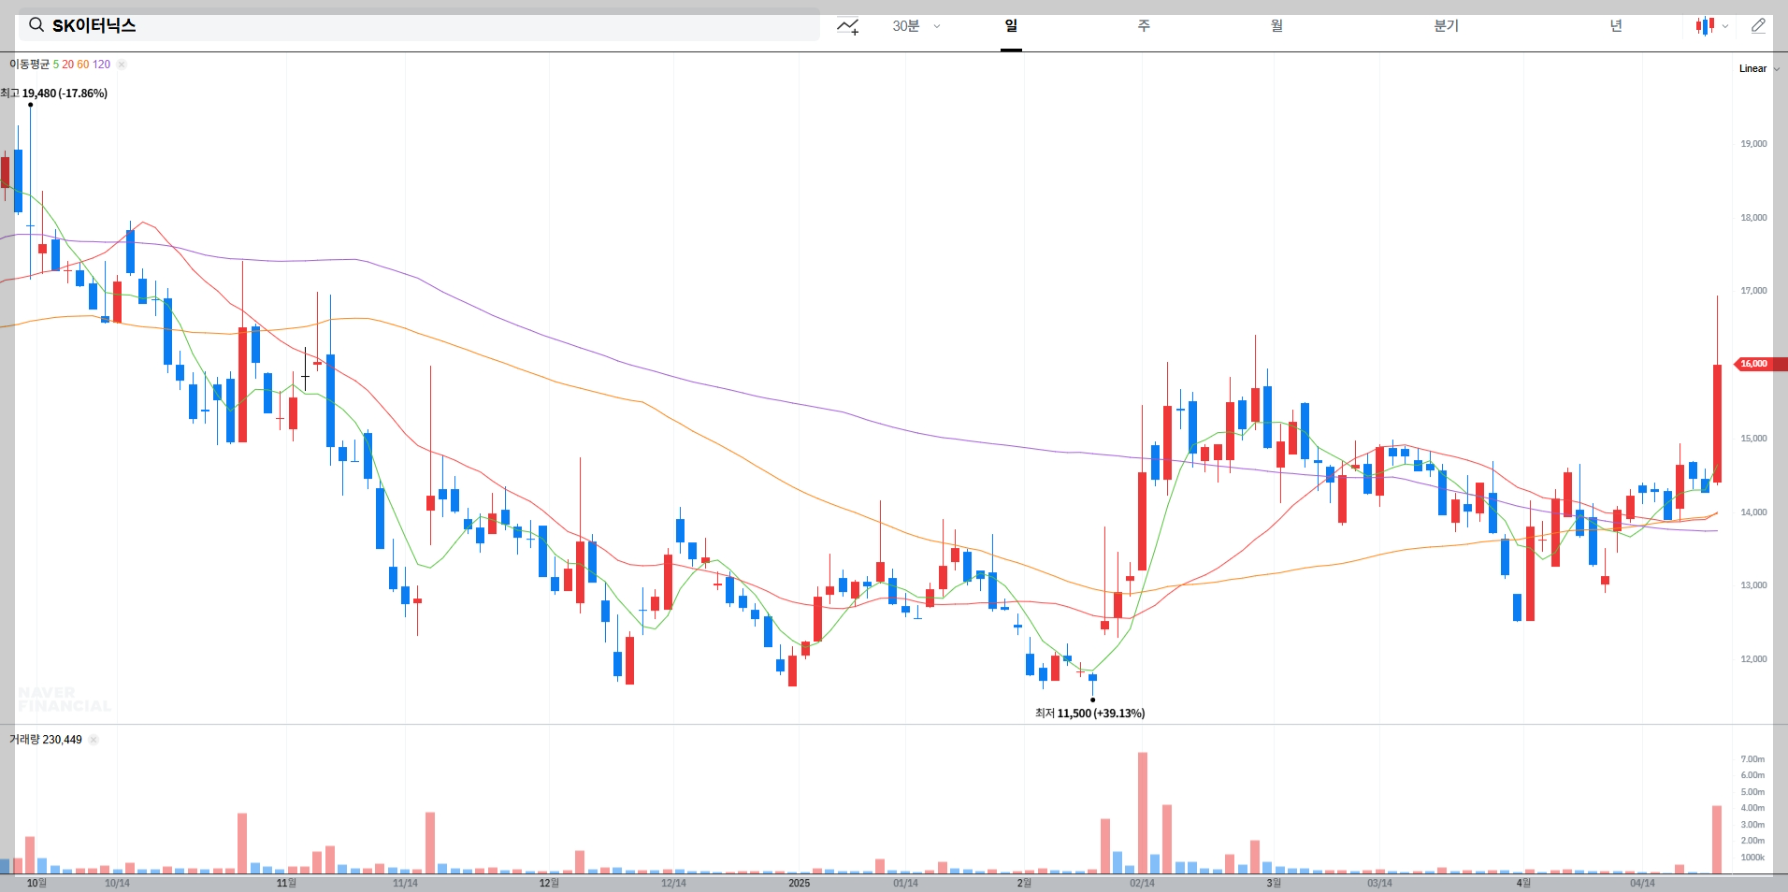The image size is (1788, 892).
Task: Switch to the 분기 quarterly chart tab
Action: point(1446,26)
